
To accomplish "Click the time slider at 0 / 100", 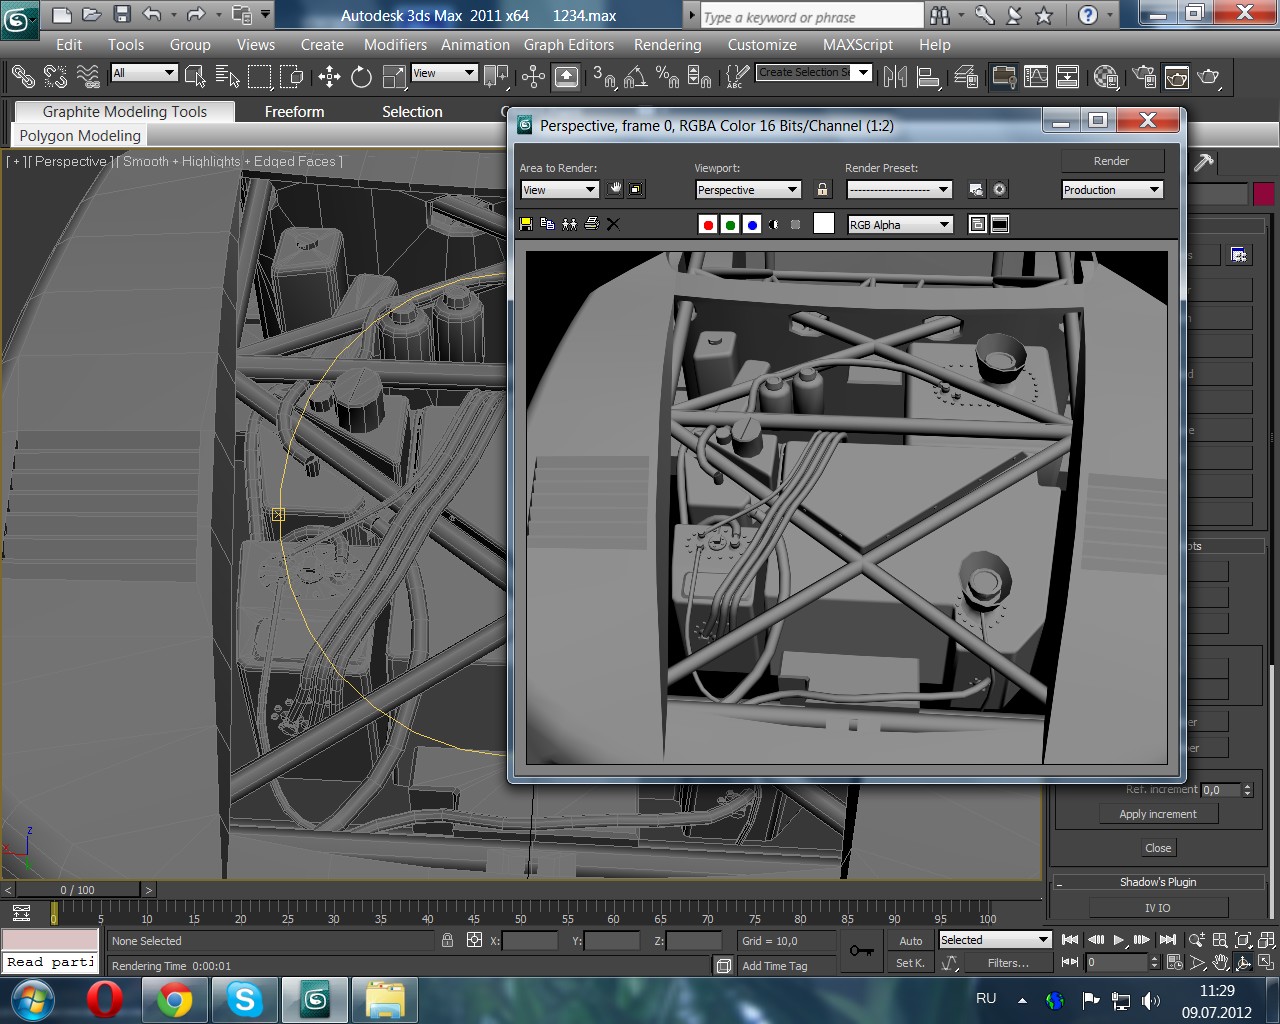I will pyautogui.click(x=78, y=889).
